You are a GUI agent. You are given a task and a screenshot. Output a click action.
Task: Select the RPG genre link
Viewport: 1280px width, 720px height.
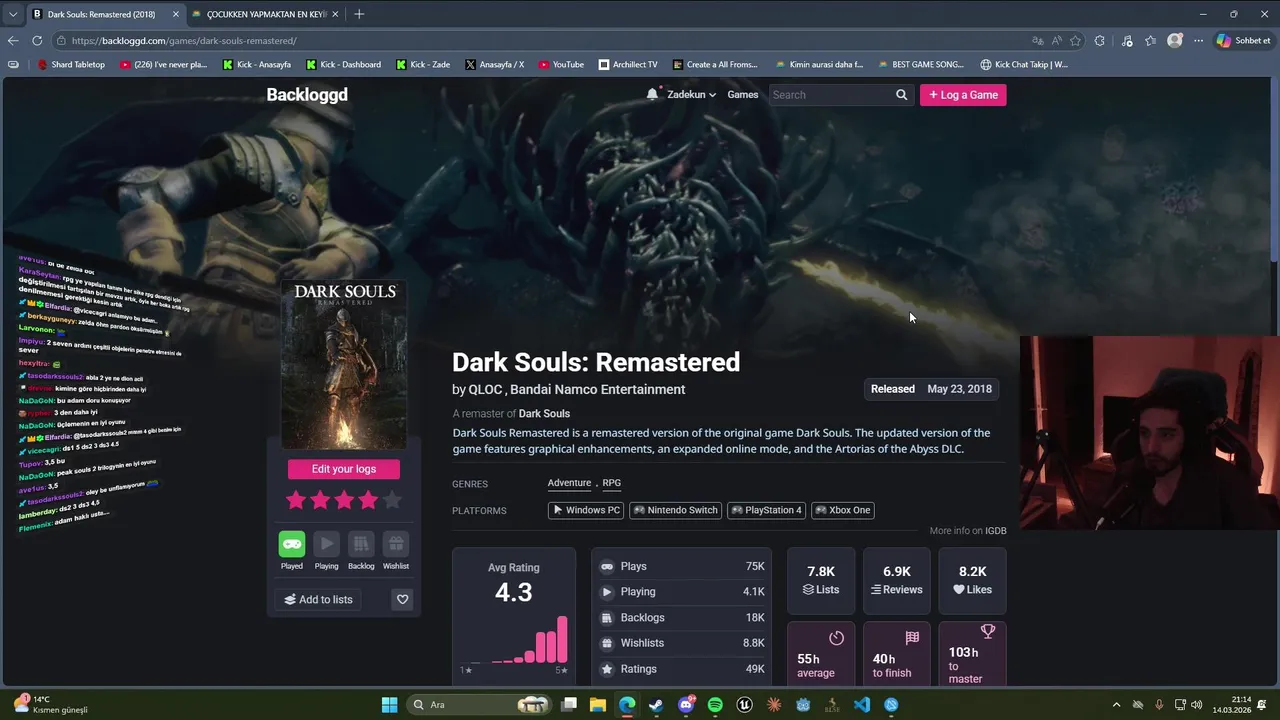(612, 483)
